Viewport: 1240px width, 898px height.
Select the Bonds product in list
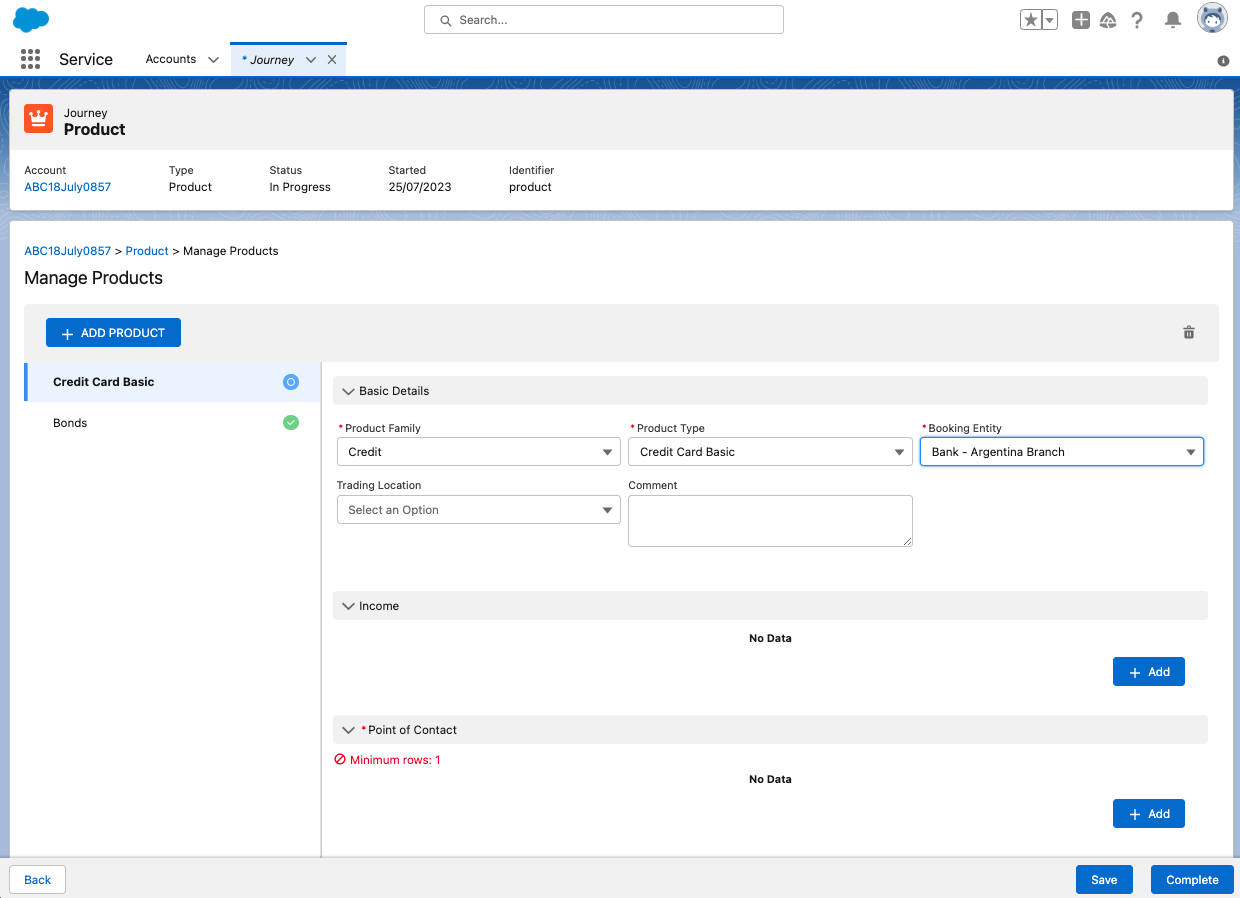(70, 423)
